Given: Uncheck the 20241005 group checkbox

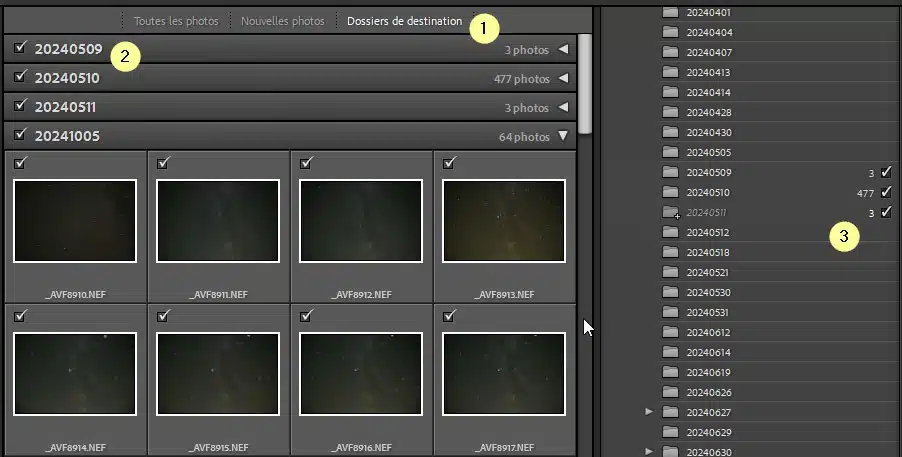Looking at the screenshot, I should pos(20,135).
